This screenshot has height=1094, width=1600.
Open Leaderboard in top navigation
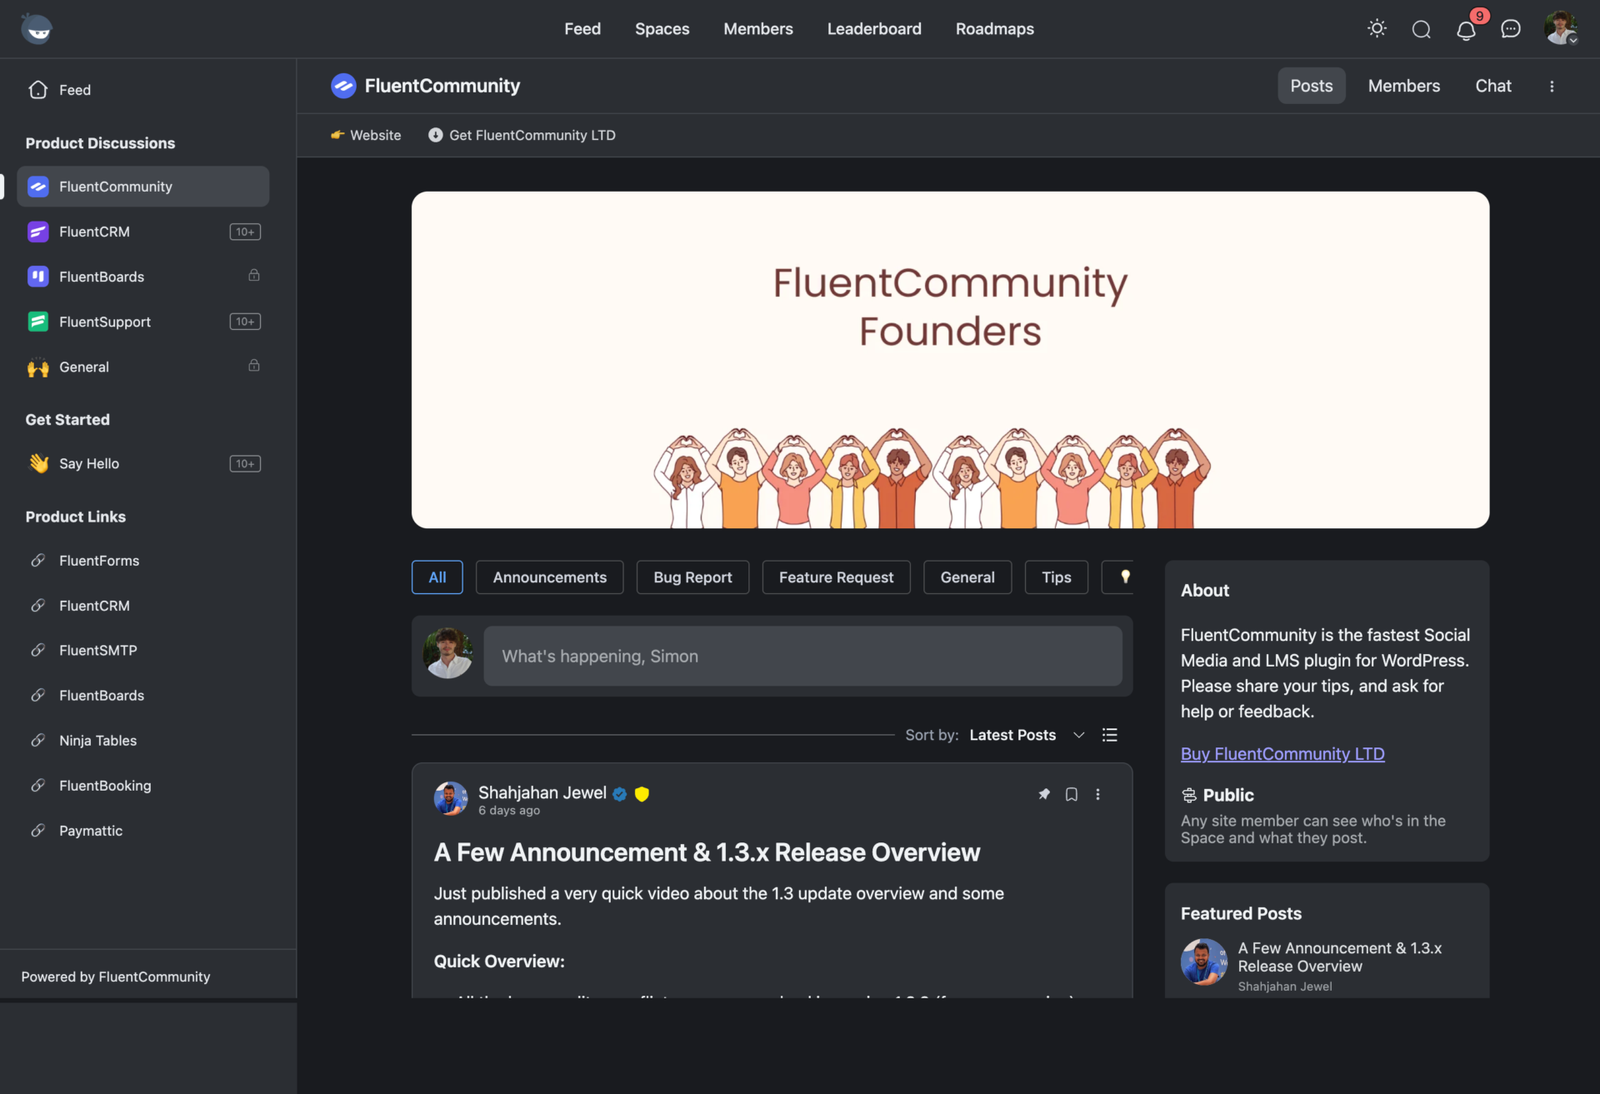874,29
